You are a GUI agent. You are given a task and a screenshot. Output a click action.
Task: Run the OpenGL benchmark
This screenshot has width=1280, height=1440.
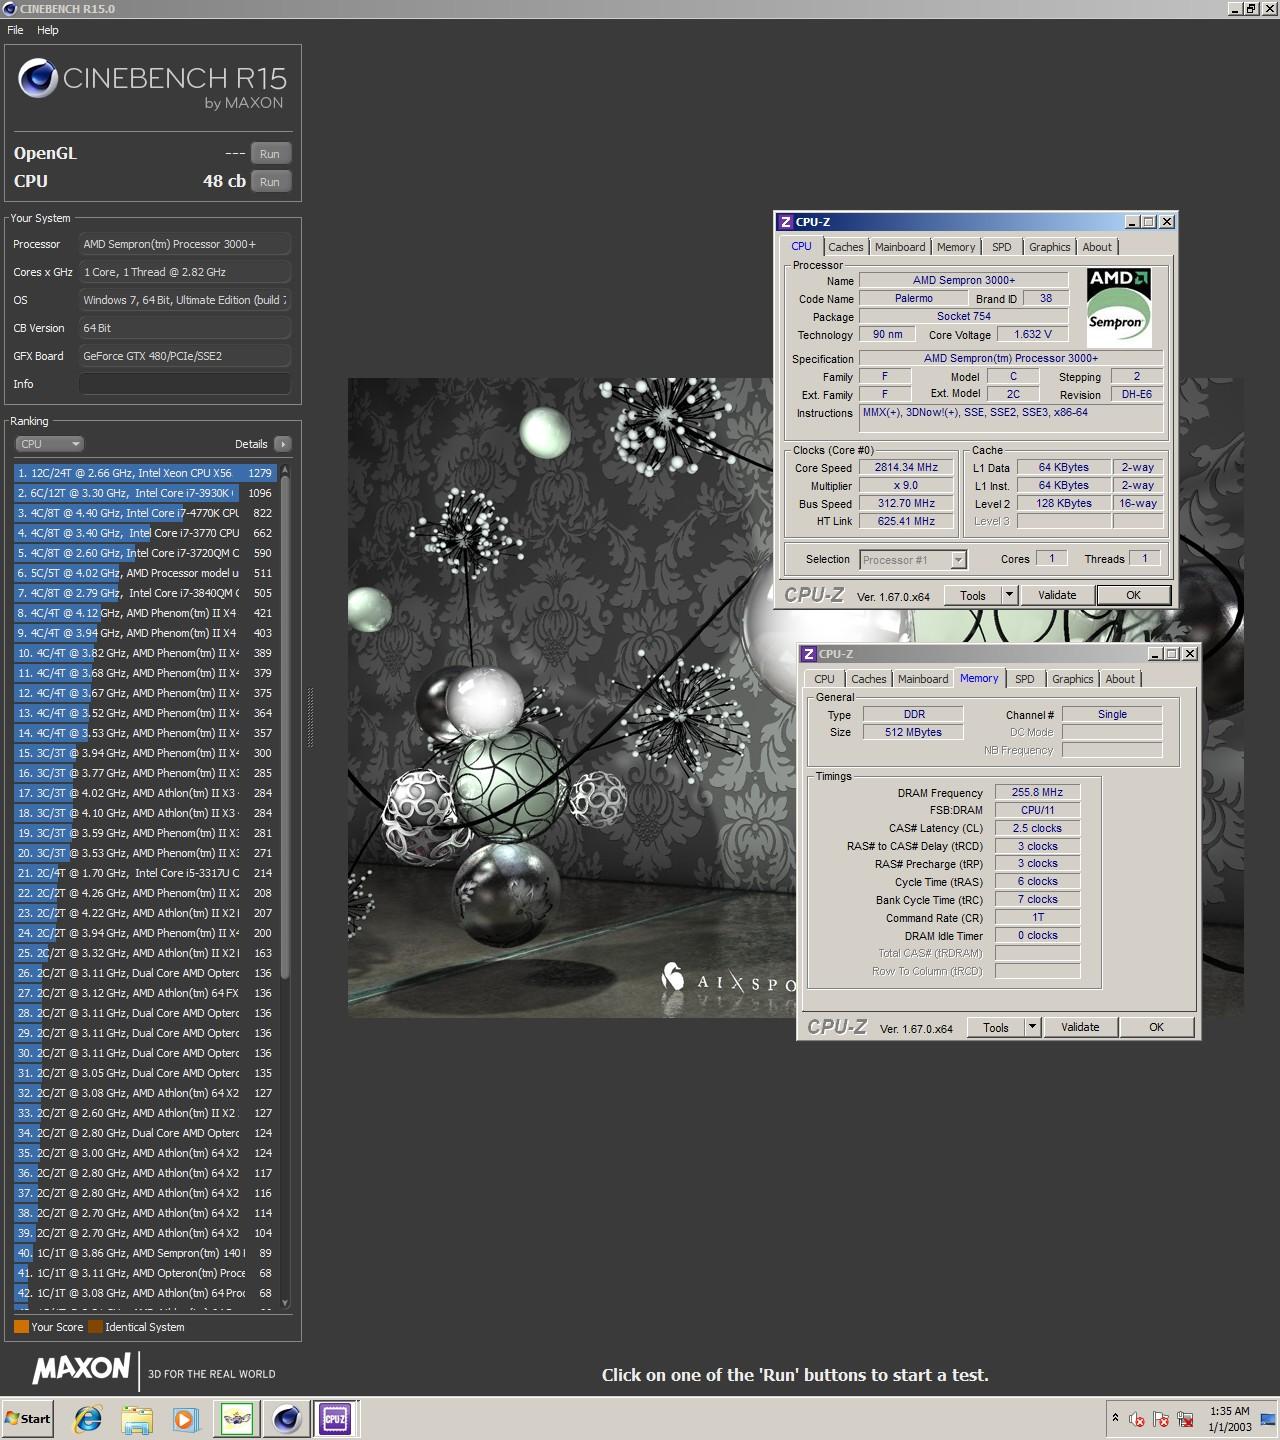tap(270, 153)
